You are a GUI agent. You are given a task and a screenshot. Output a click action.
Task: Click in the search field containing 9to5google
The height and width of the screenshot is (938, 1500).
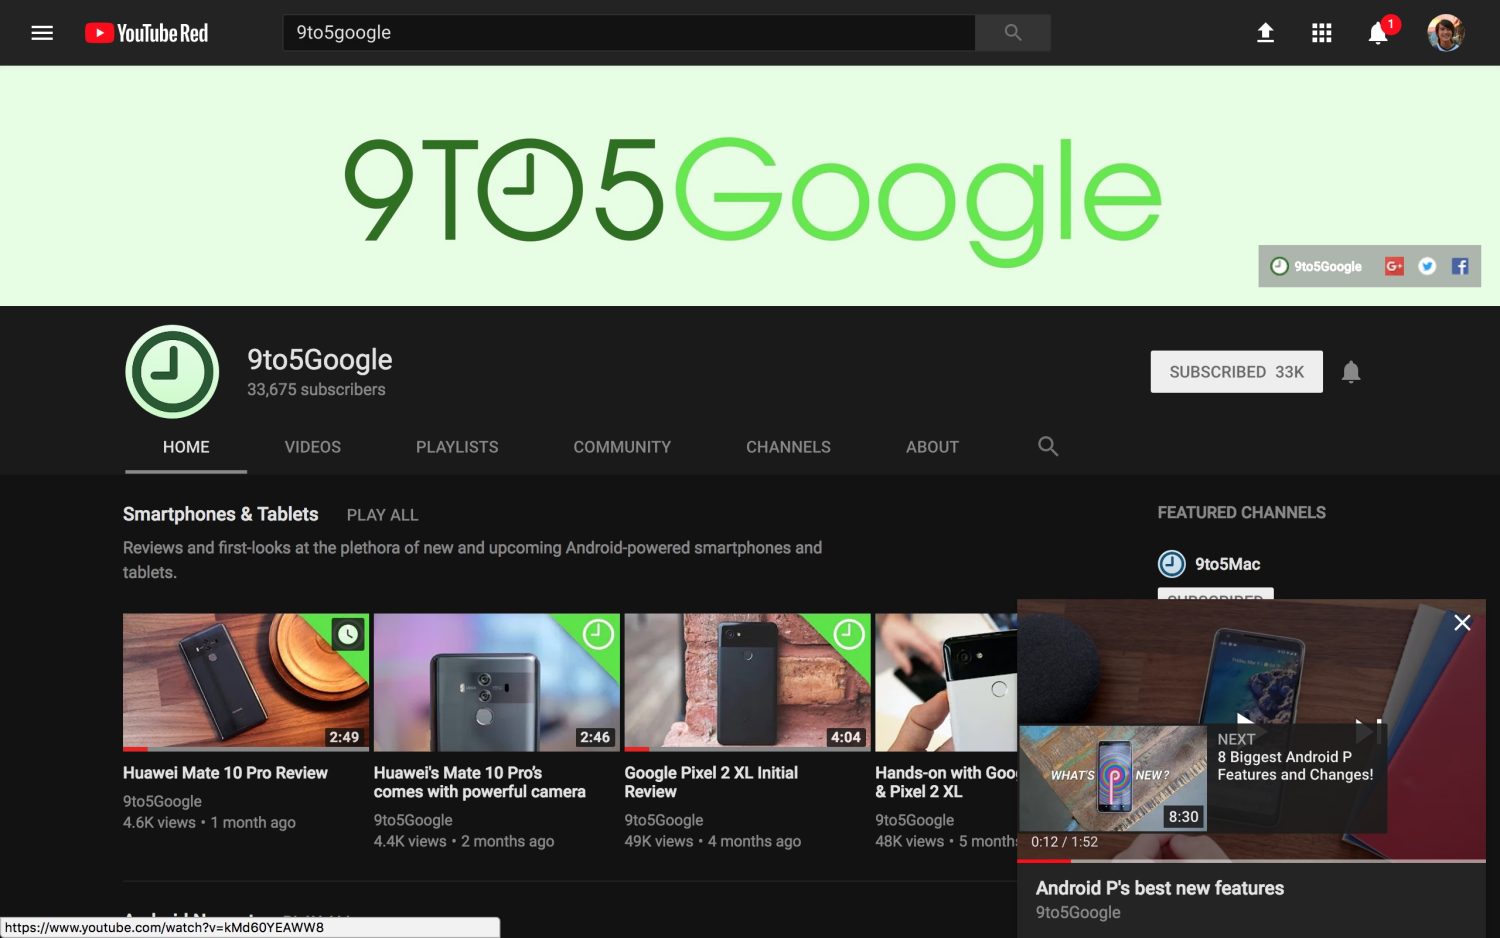629,32
